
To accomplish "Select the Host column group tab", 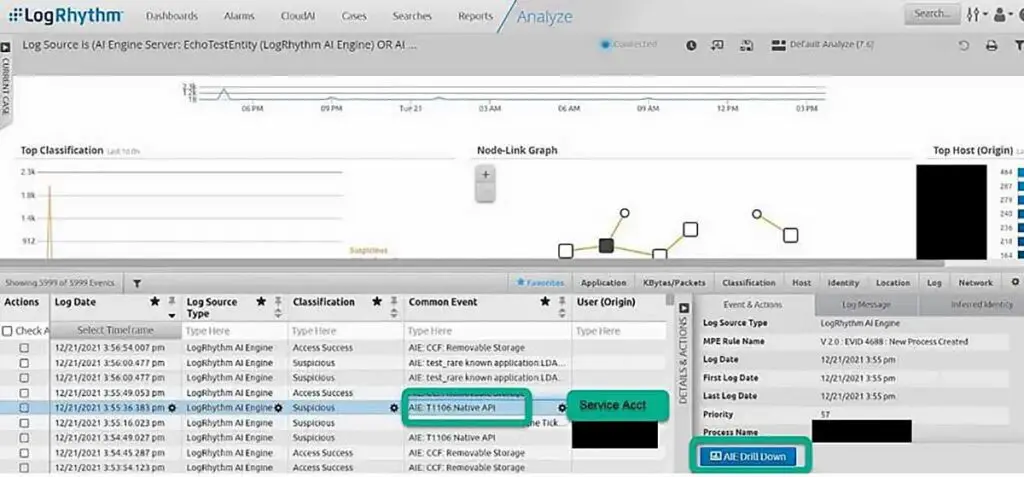I will (x=801, y=283).
